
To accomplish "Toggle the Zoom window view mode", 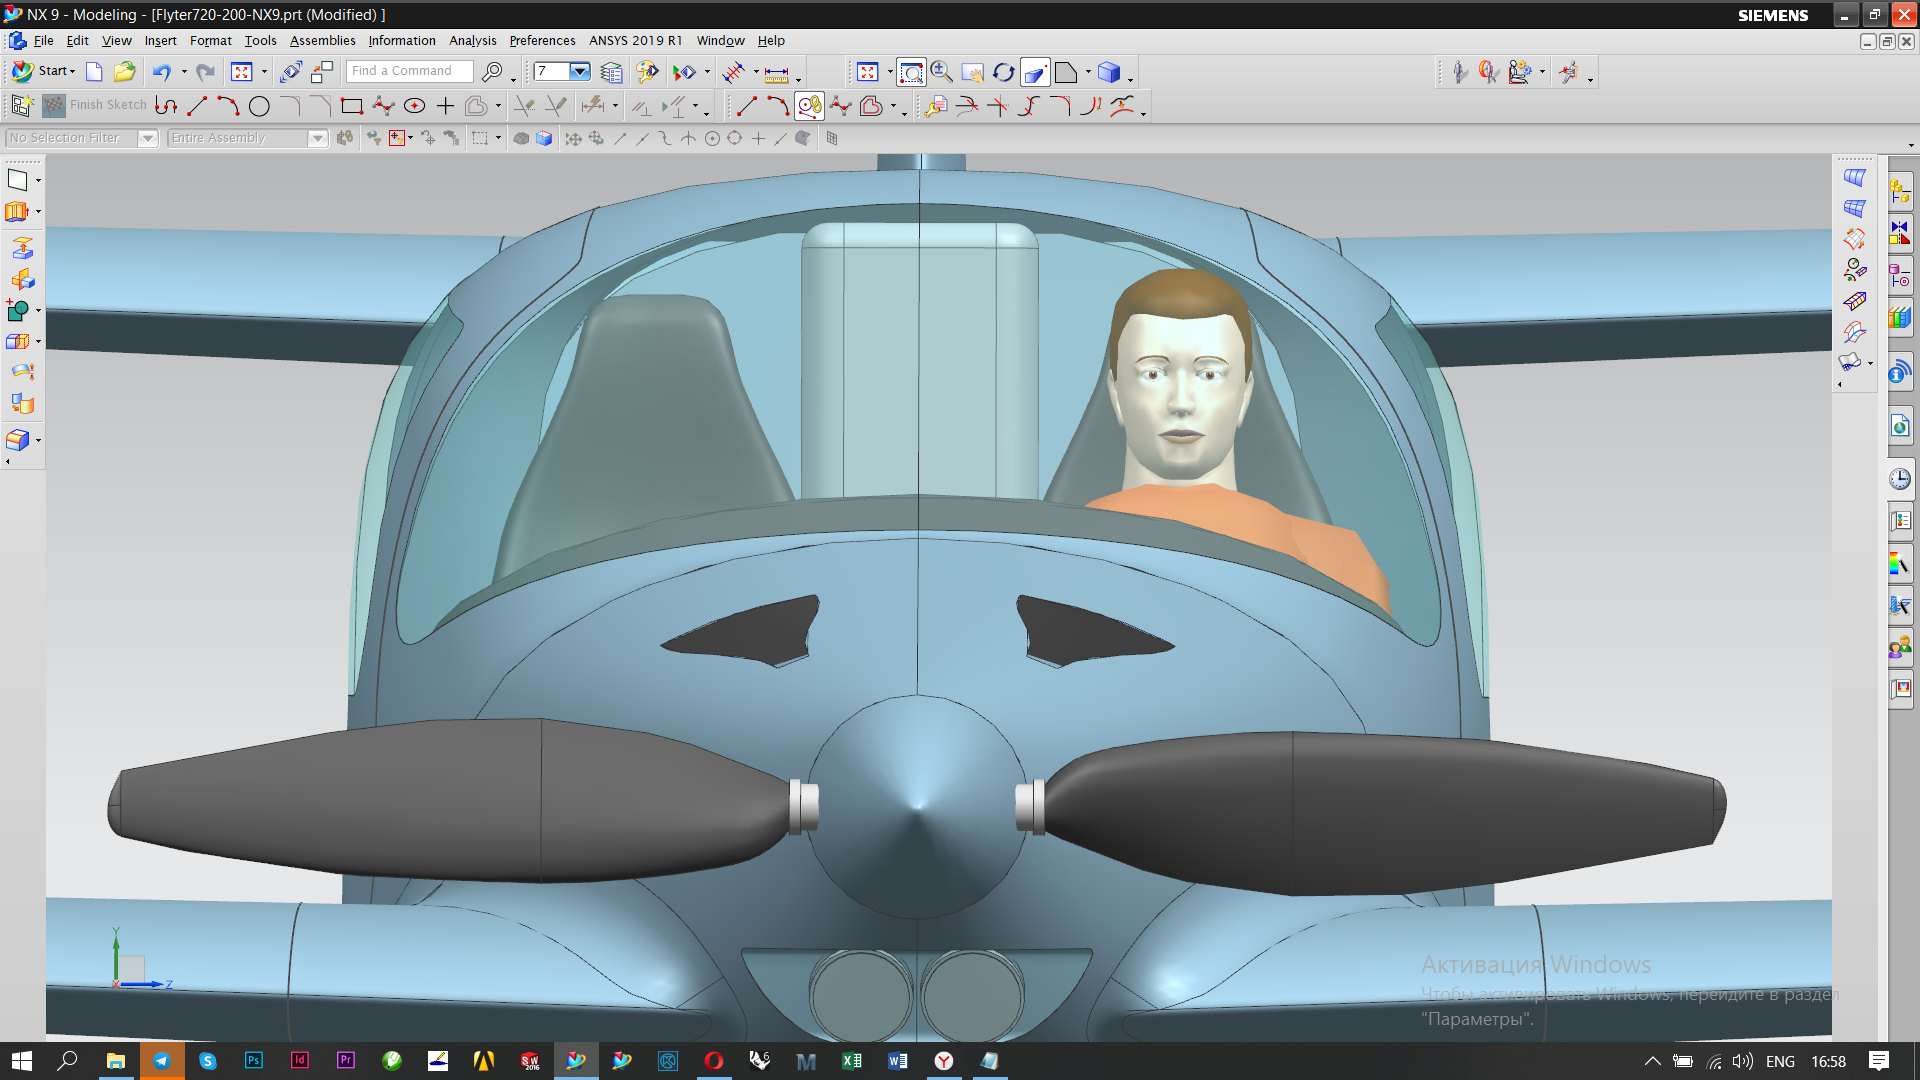I will (x=911, y=72).
